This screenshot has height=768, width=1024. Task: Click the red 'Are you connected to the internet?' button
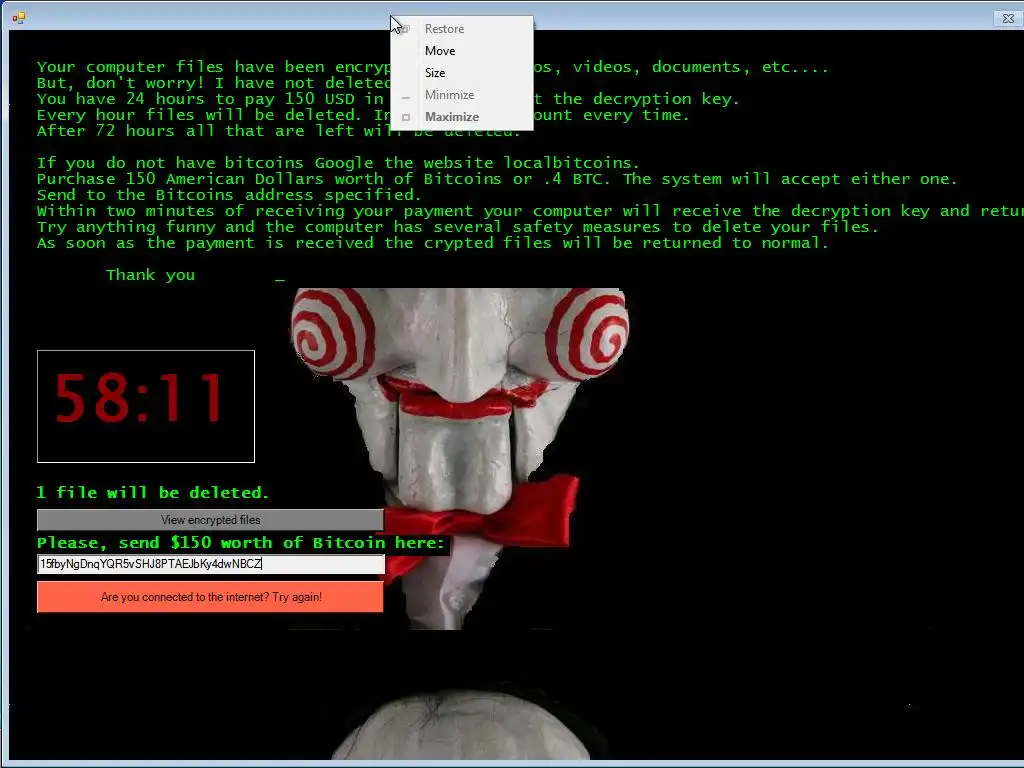pos(210,597)
